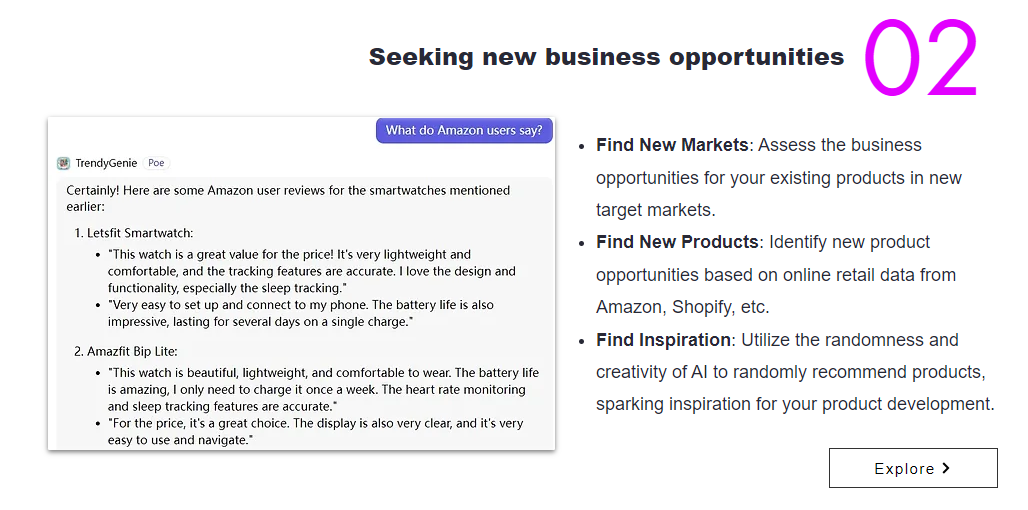Click the TrendyGenie bot avatar icon
This screenshot has width=1028, height=510.
(64, 163)
